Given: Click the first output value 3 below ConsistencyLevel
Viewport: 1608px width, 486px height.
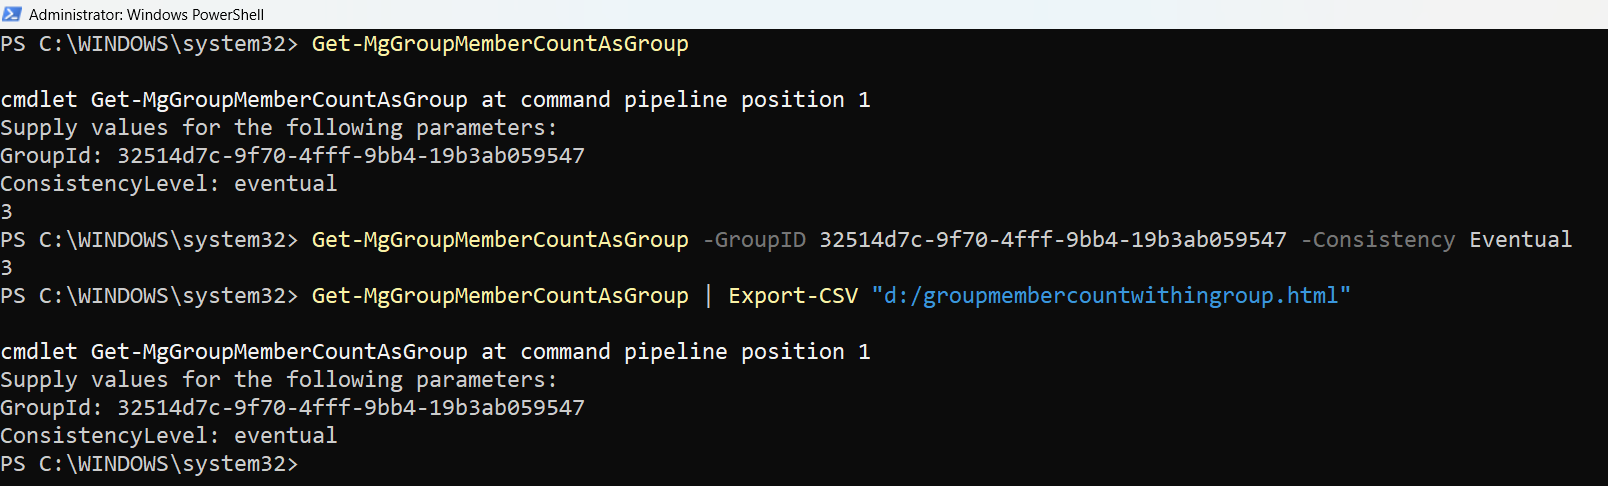Looking at the screenshot, I should pos(7,212).
